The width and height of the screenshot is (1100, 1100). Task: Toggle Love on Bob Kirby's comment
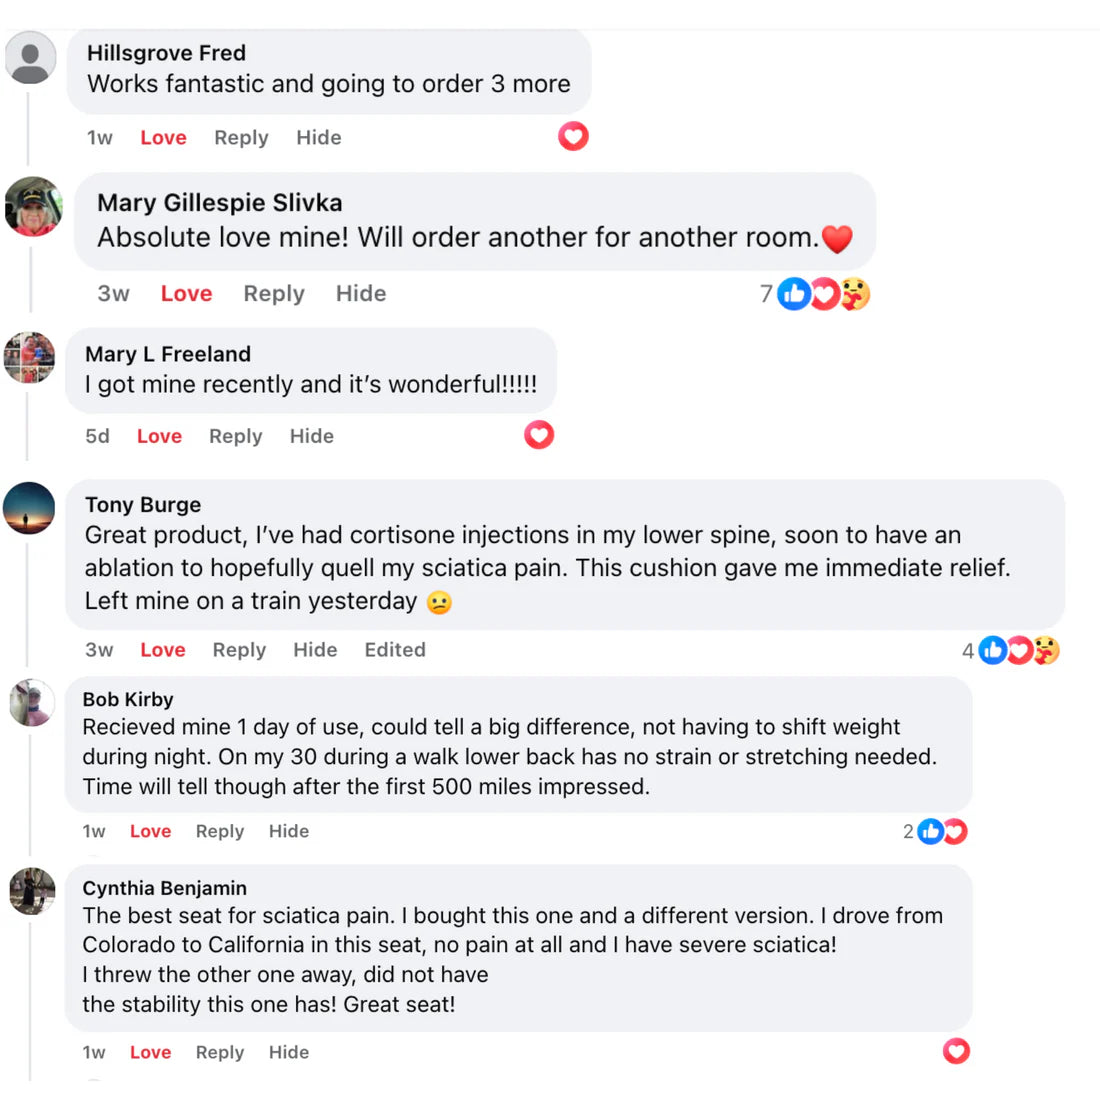pyautogui.click(x=151, y=831)
